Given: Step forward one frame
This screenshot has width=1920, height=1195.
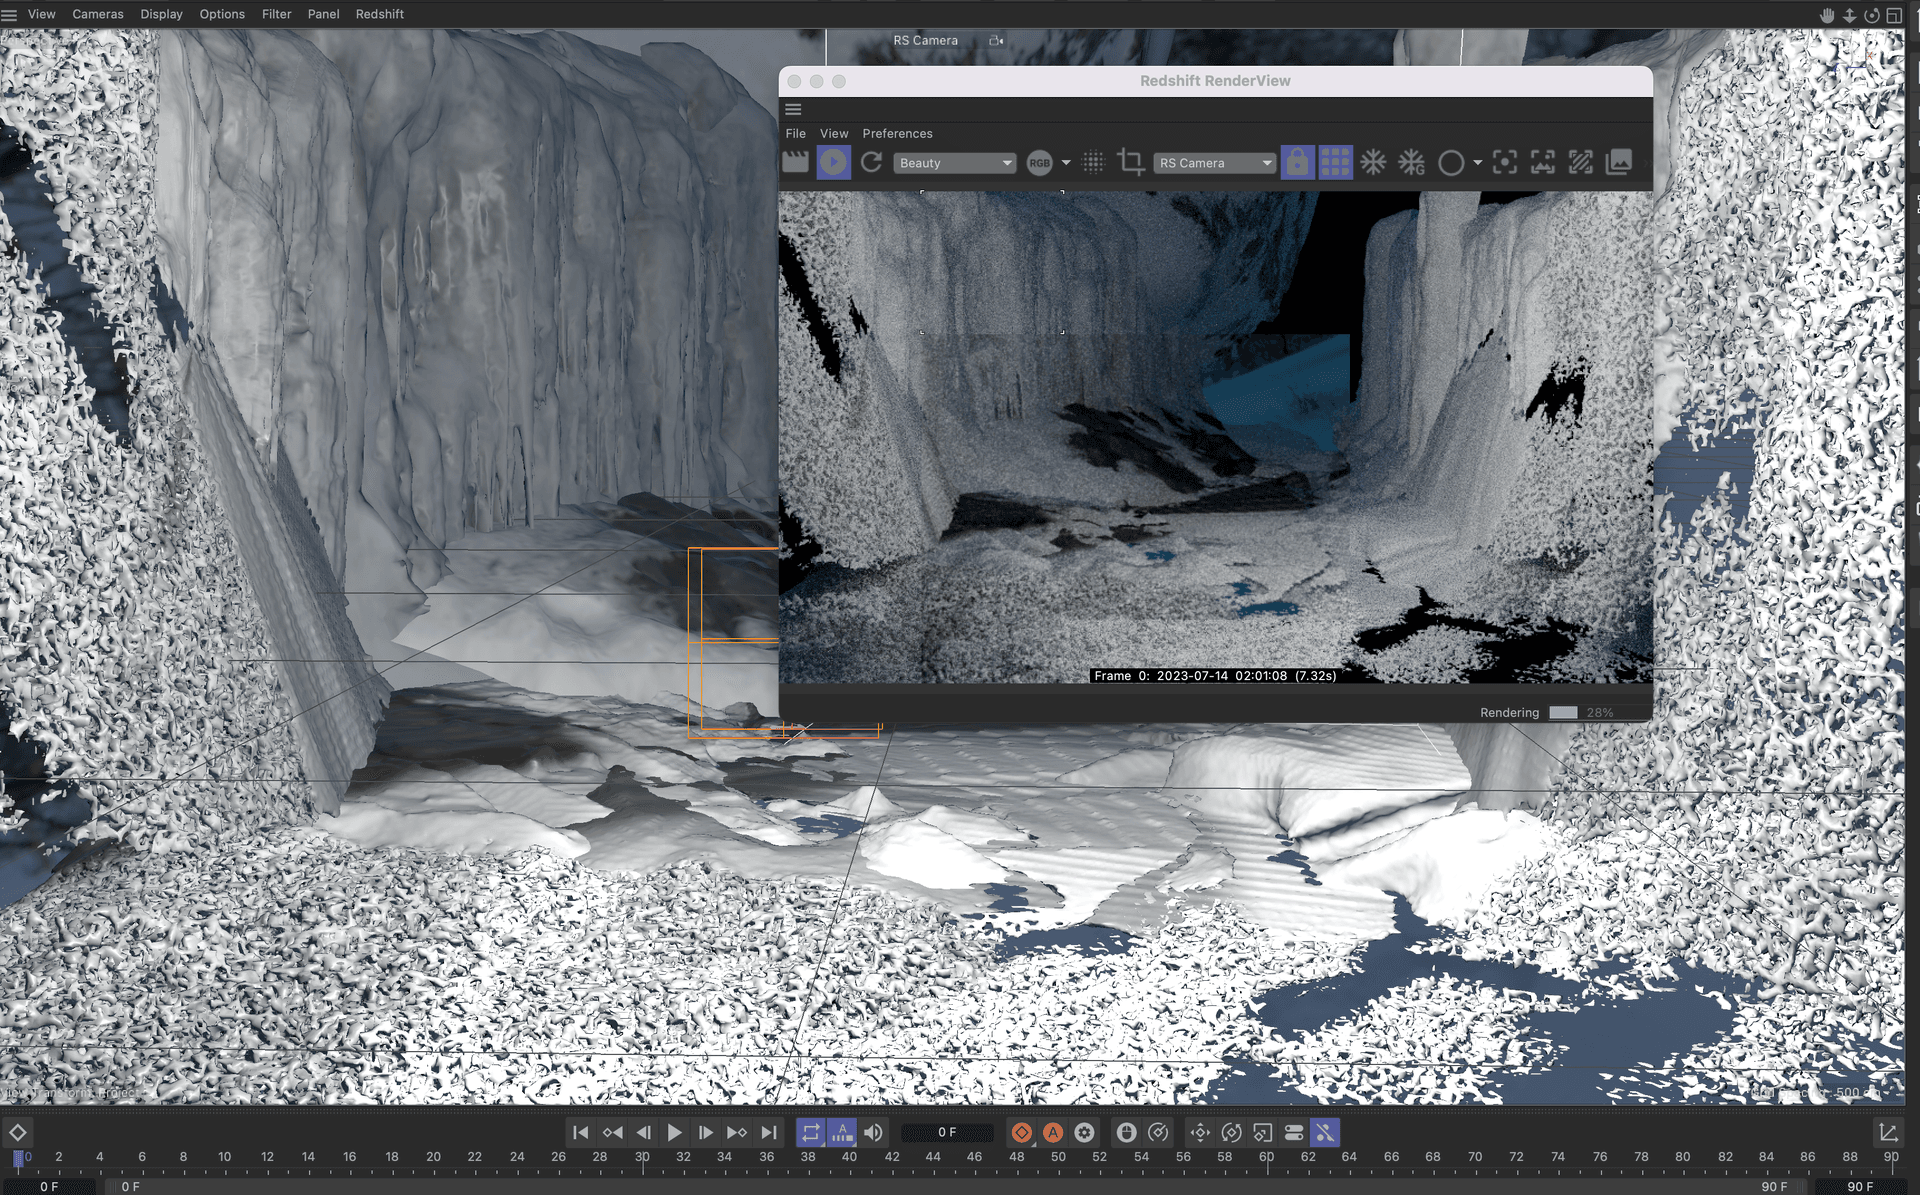Looking at the screenshot, I should tap(705, 1132).
